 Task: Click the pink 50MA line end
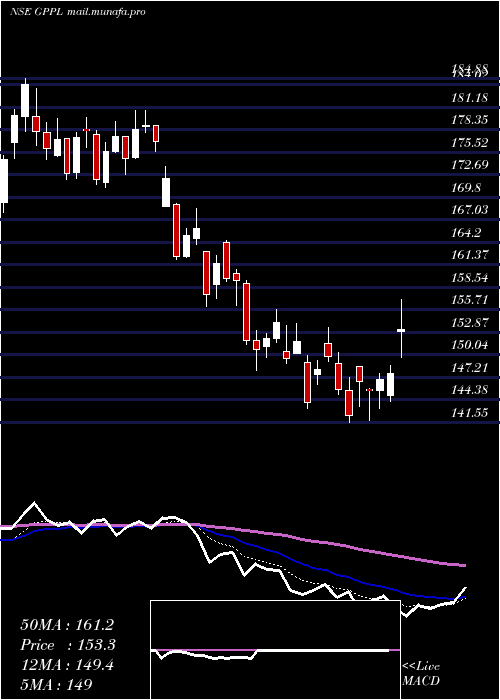[462, 565]
